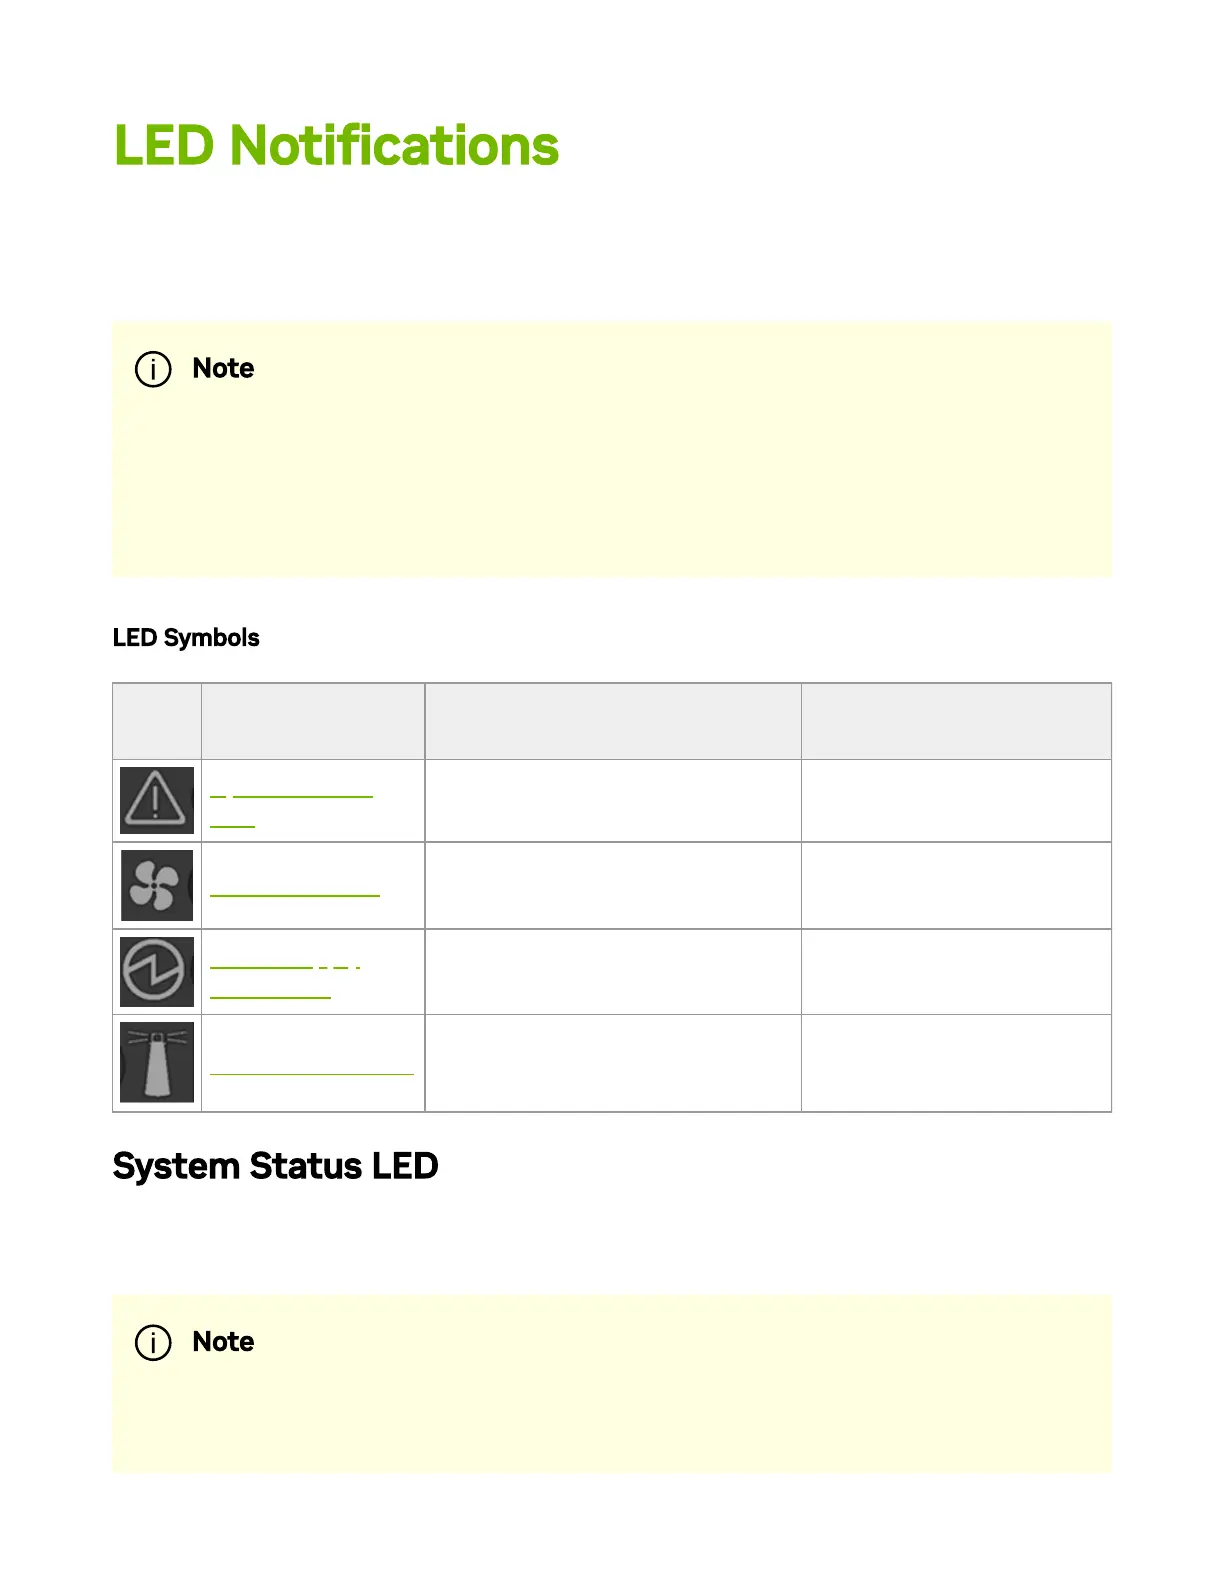Image resolution: width=1224 pixels, height=1584 pixels.
Task: Click the last cell in the lighthouse row
Action: (955, 1062)
